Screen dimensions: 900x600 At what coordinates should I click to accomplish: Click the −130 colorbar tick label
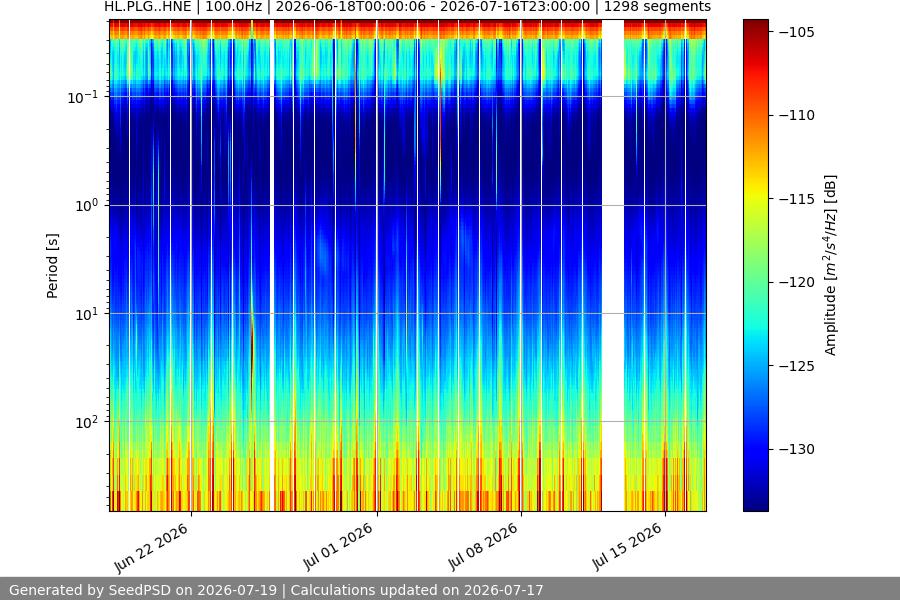pos(797,449)
